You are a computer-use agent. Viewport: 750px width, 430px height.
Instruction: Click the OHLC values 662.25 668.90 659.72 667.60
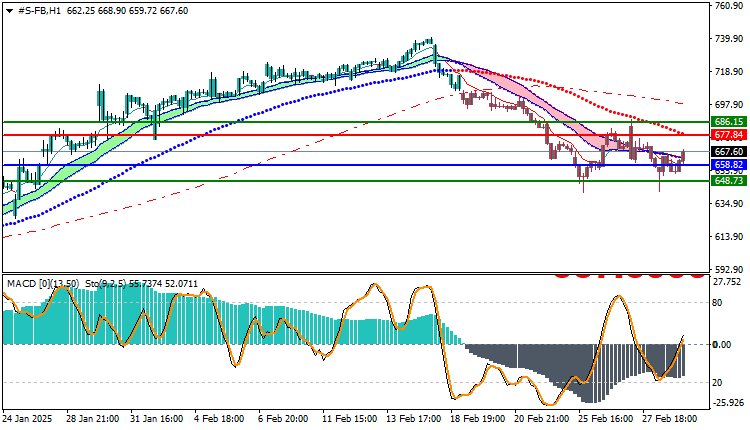pos(127,11)
